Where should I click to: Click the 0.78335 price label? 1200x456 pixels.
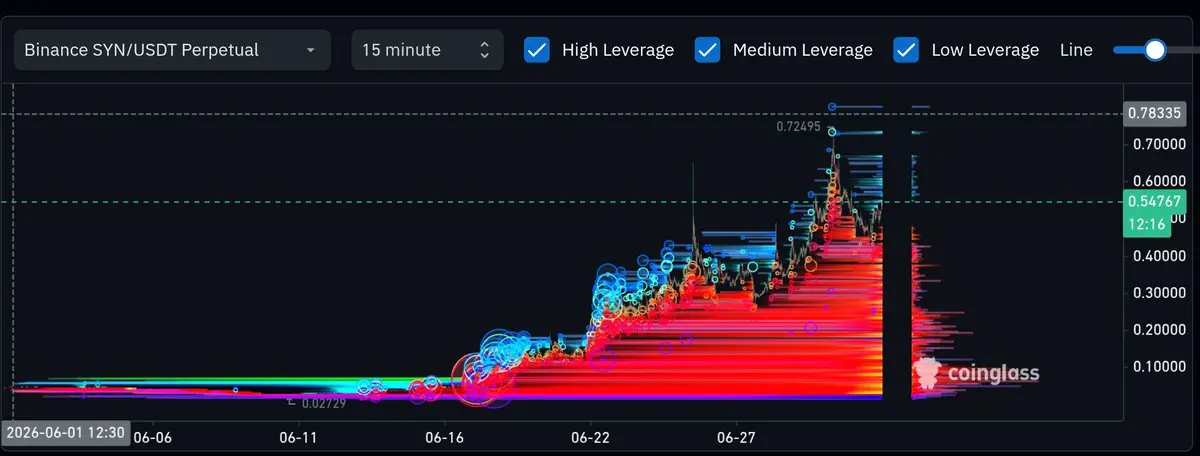pos(1156,113)
